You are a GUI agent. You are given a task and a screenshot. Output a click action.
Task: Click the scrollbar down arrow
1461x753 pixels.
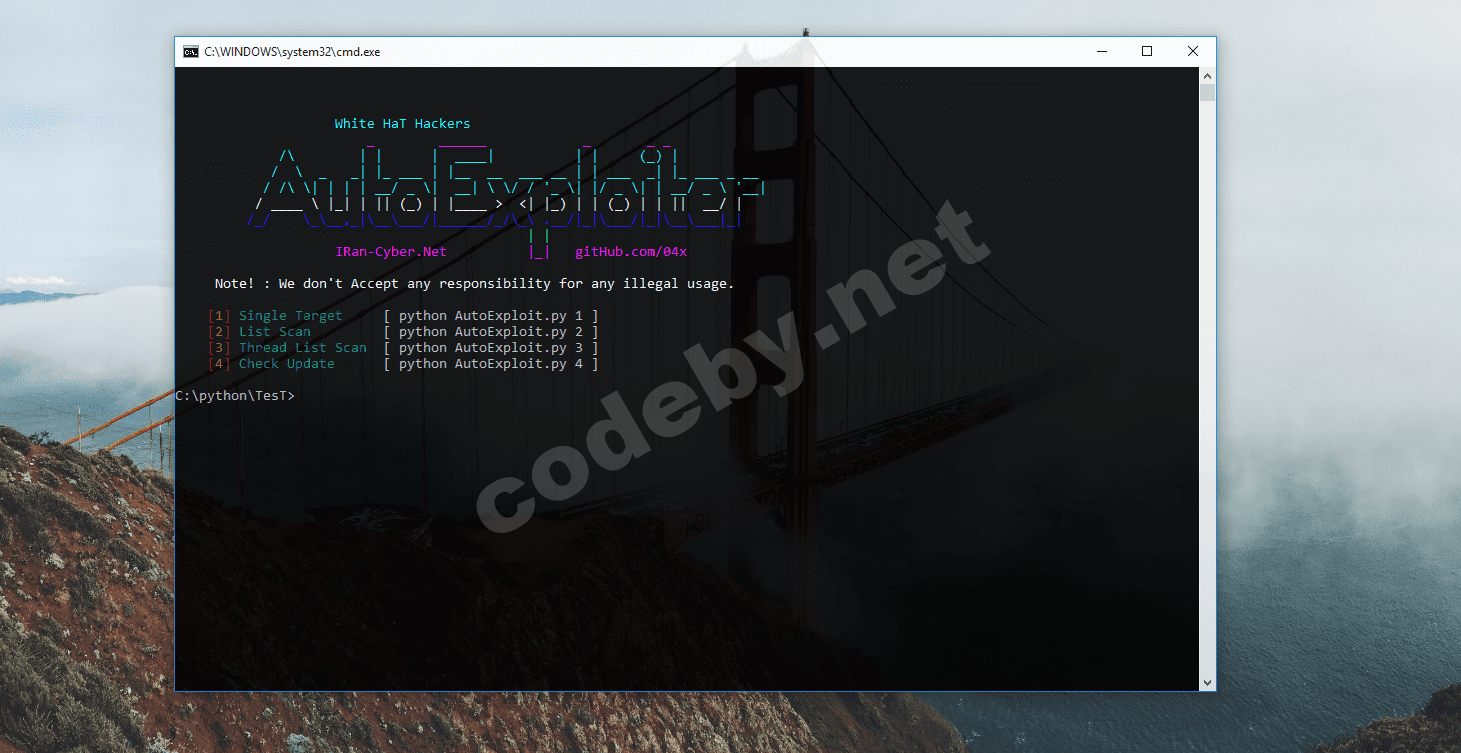coord(1207,682)
